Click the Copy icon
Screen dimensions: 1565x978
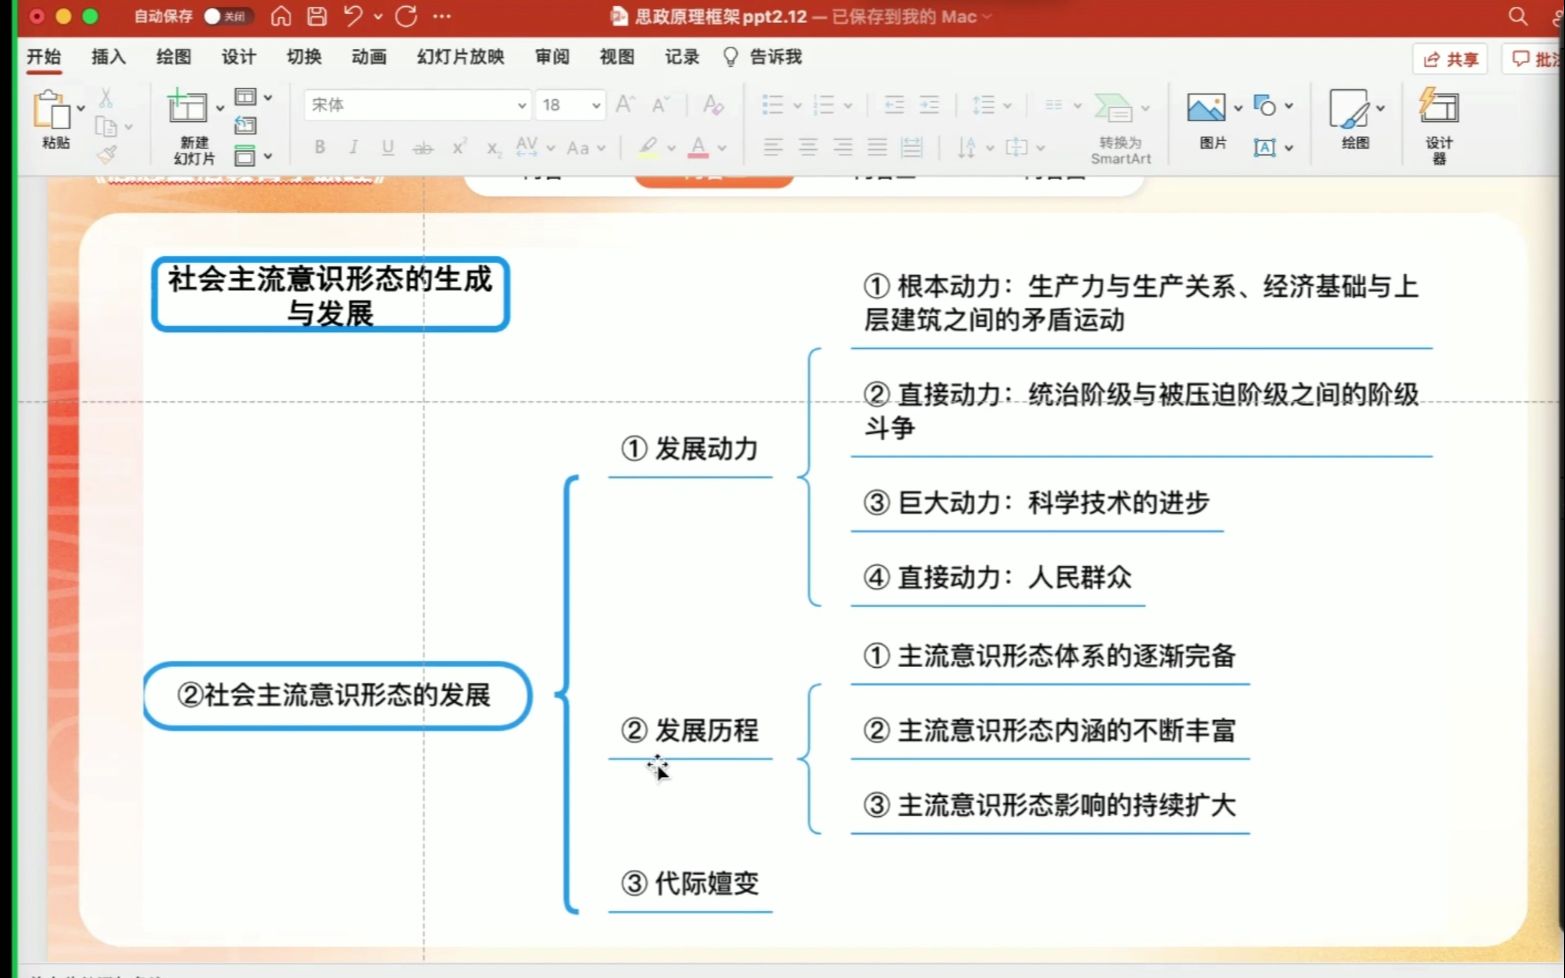tap(106, 127)
